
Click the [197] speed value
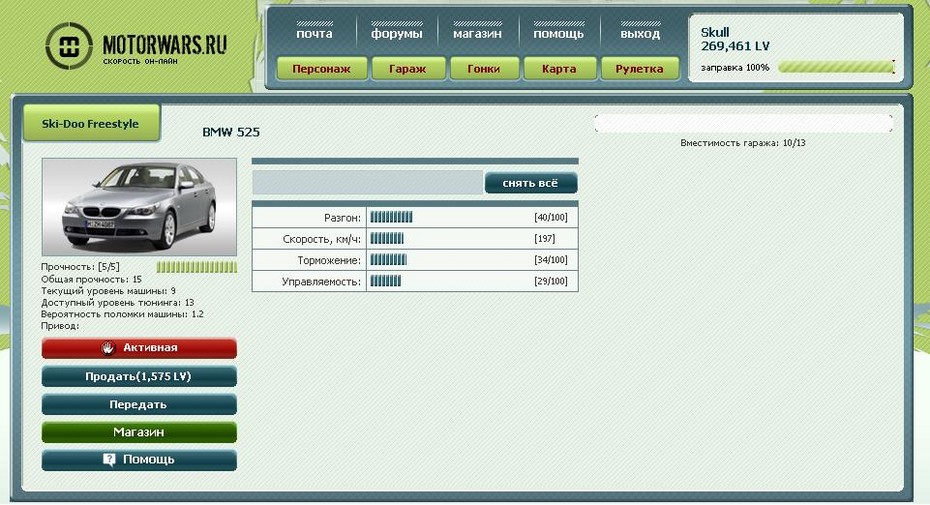[x=544, y=239]
